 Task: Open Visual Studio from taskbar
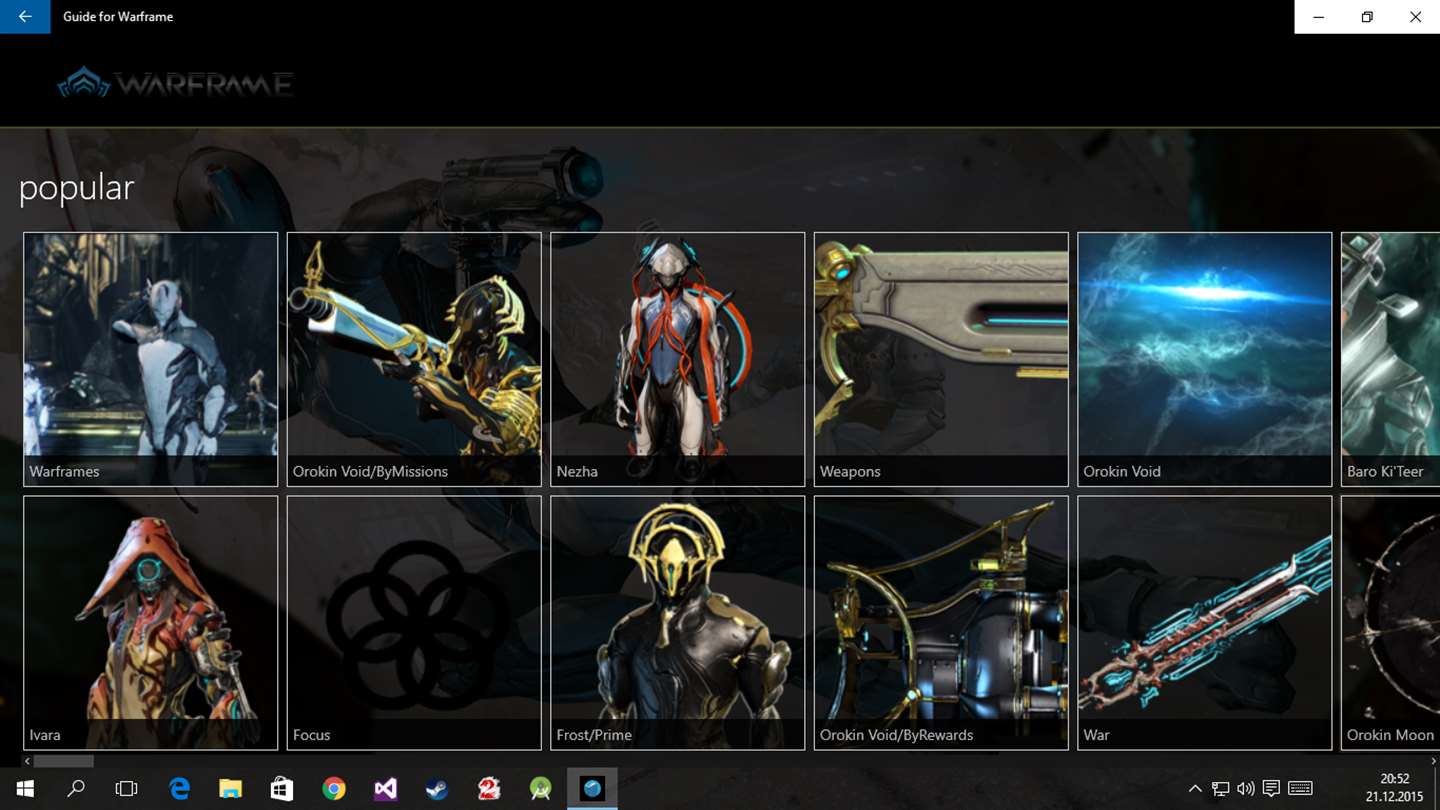click(x=385, y=789)
